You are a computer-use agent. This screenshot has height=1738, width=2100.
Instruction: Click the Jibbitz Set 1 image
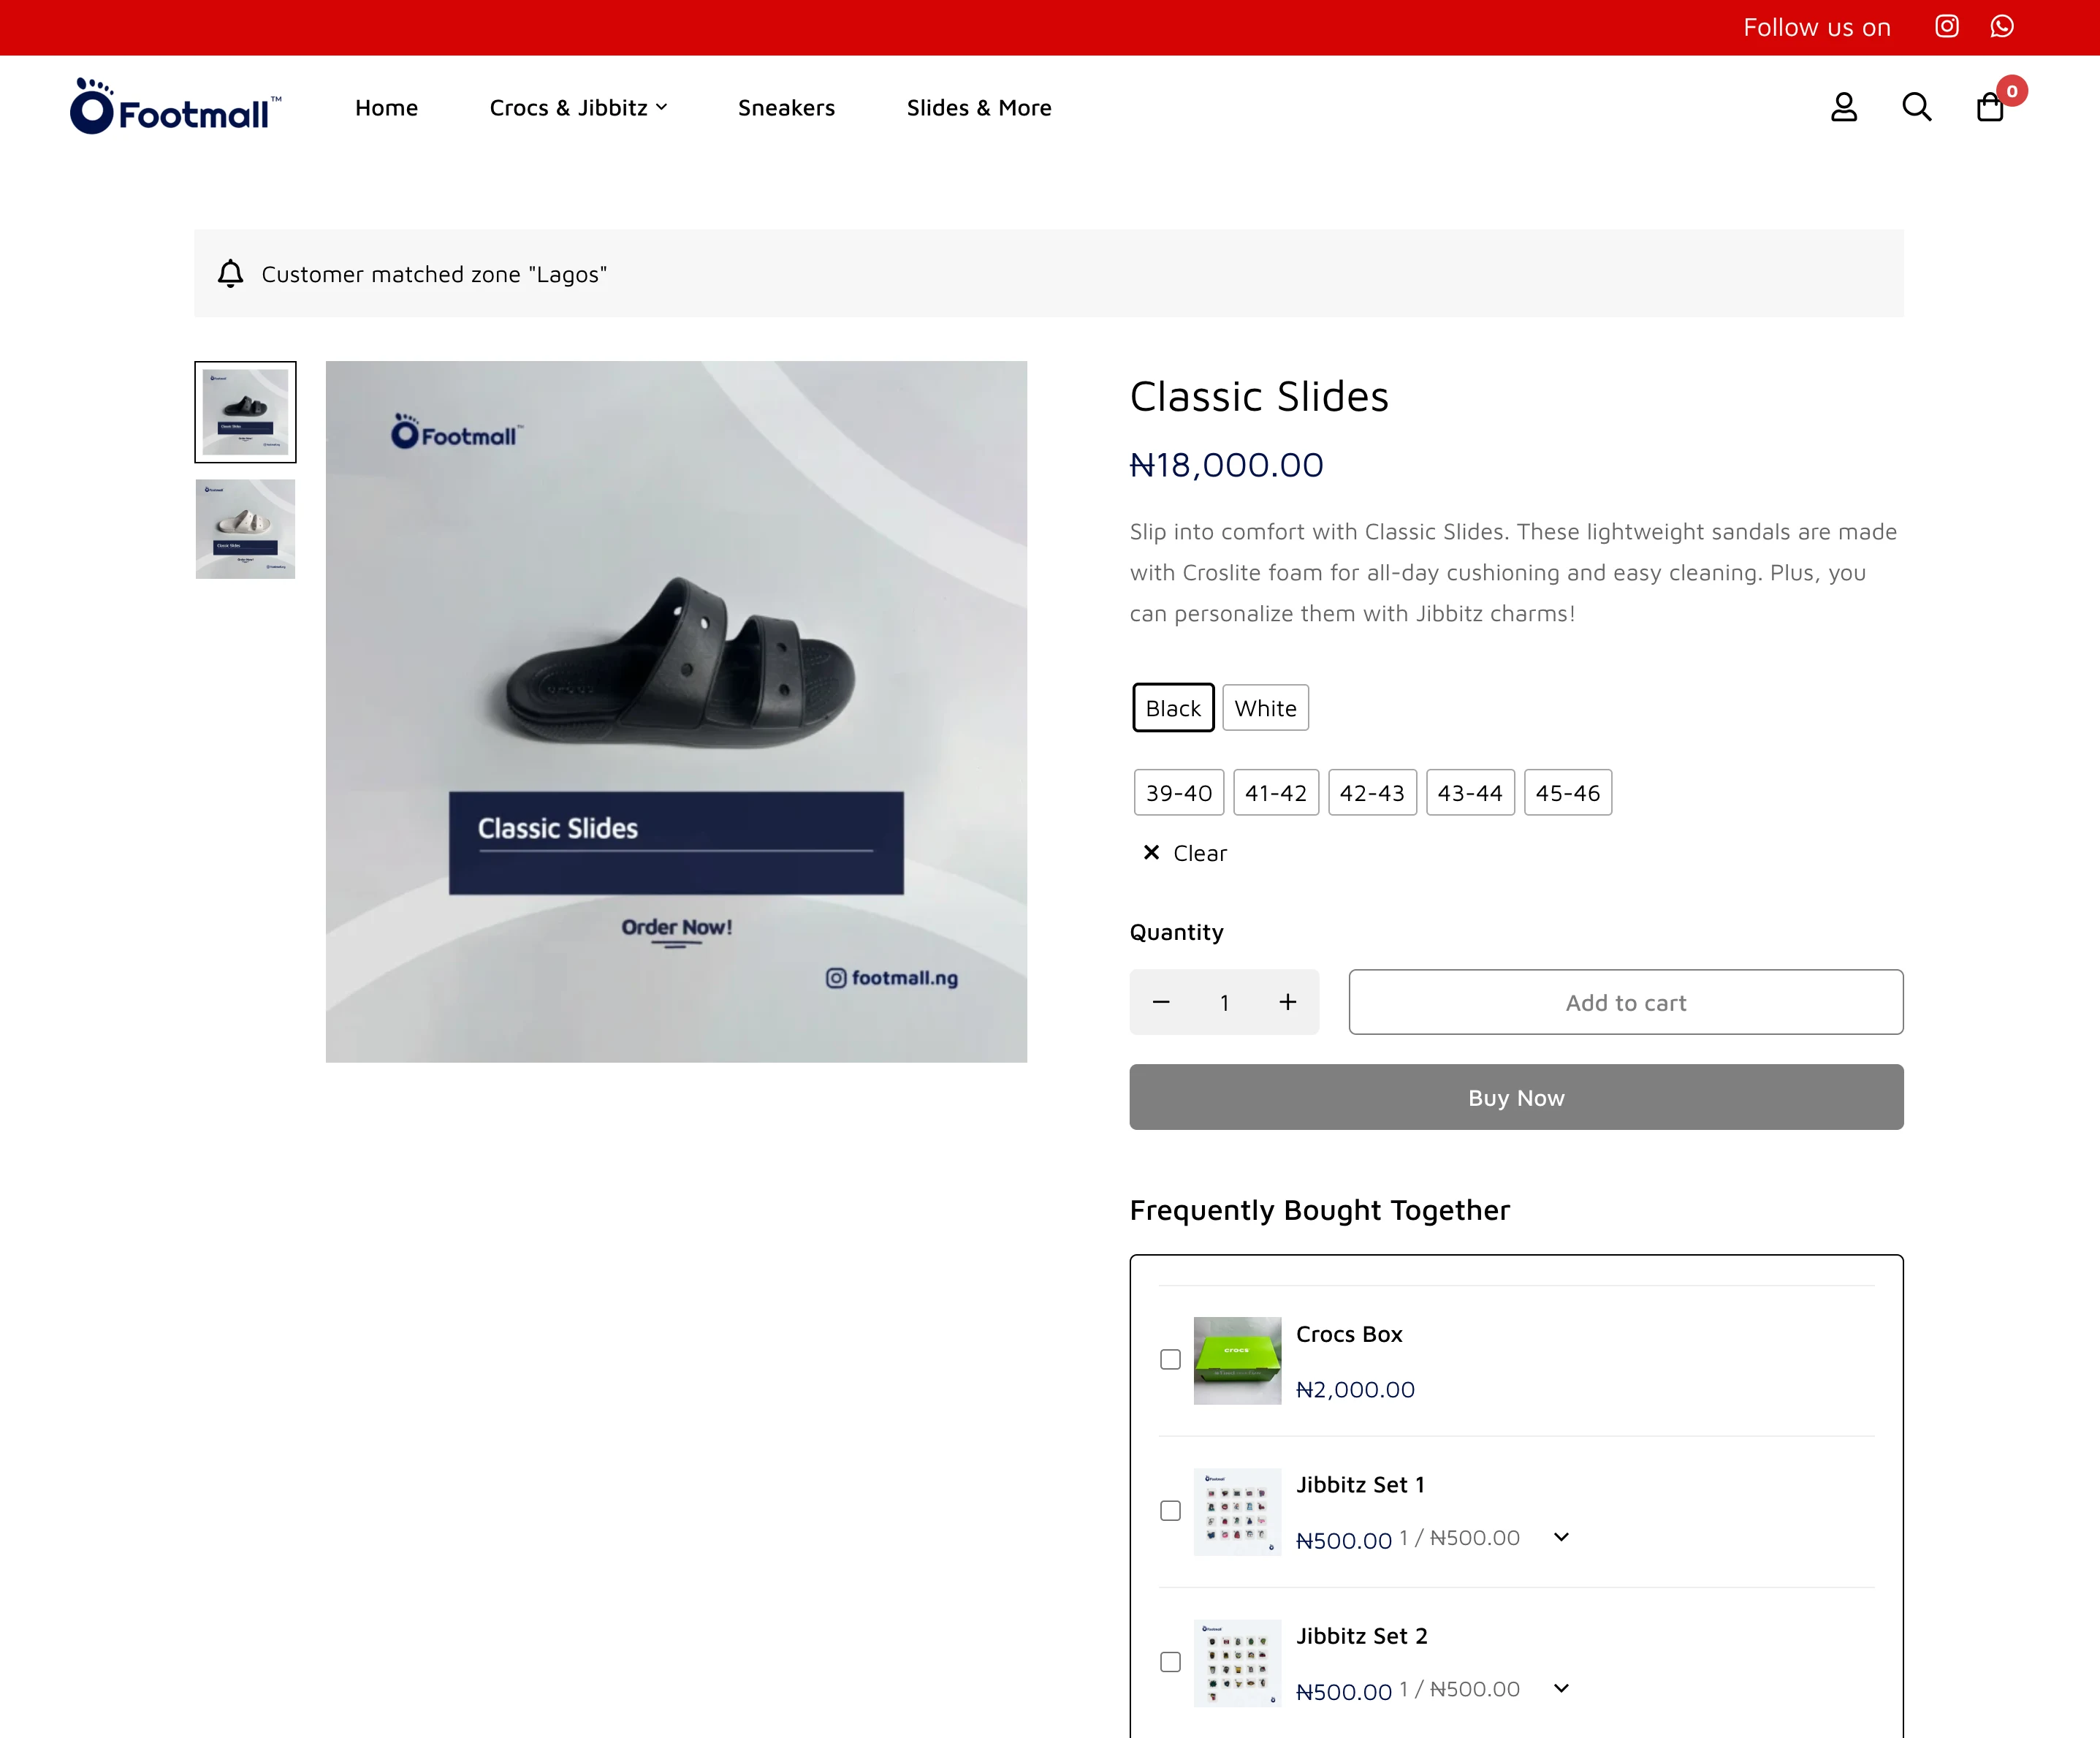click(1237, 1512)
